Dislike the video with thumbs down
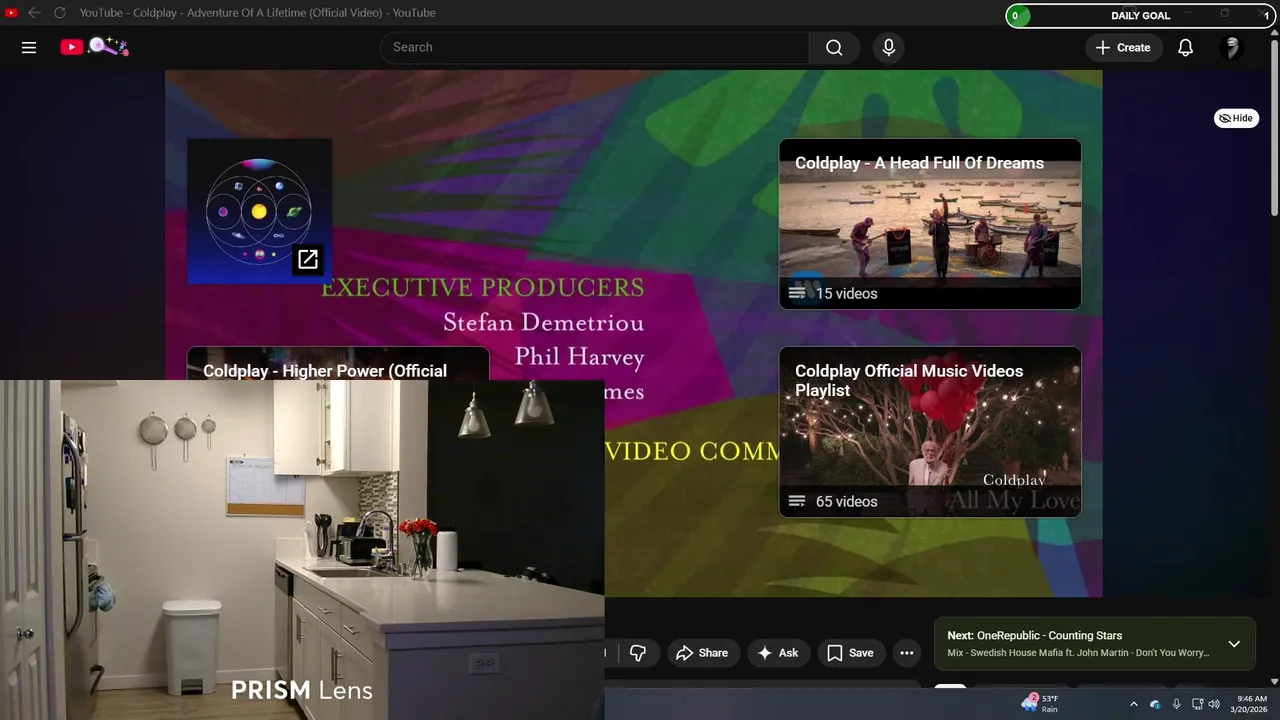The image size is (1280, 720). (638, 653)
